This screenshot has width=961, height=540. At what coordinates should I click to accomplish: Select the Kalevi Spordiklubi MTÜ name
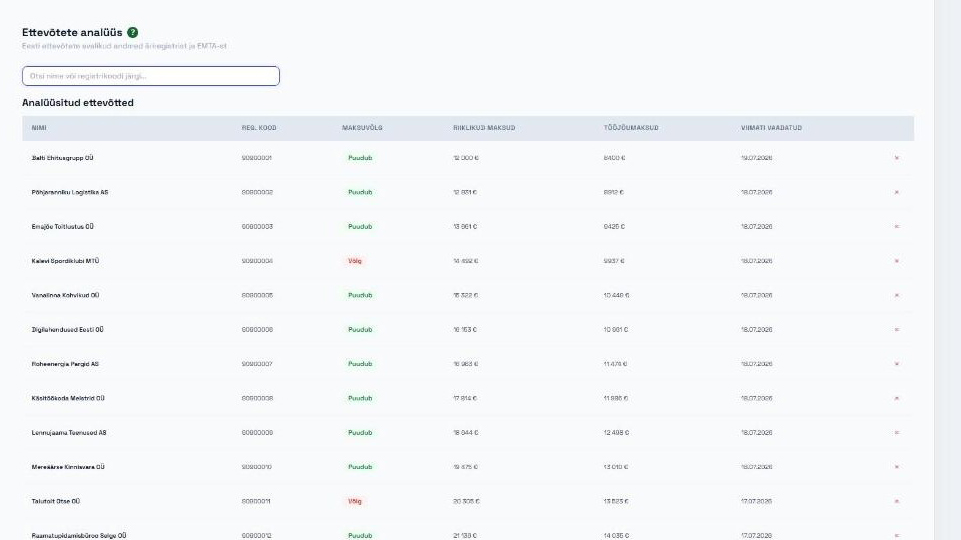click(x=65, y=261)
